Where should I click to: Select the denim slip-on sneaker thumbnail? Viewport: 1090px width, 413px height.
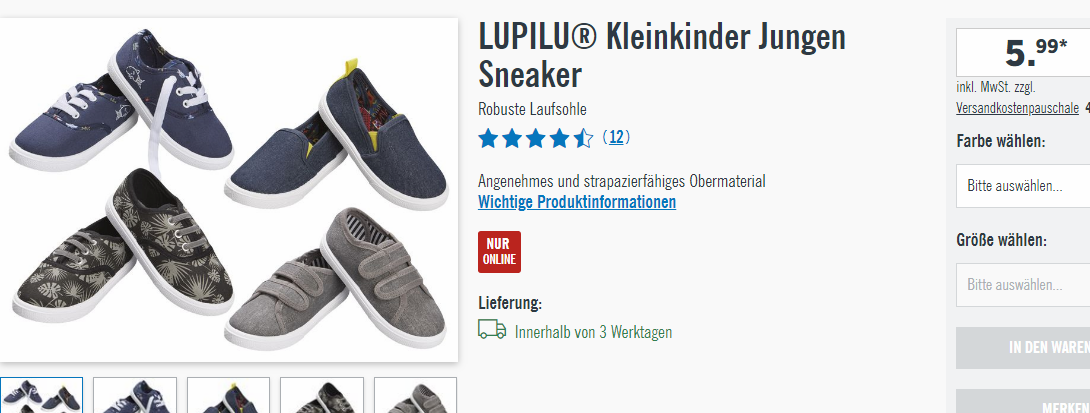[228, 395]
